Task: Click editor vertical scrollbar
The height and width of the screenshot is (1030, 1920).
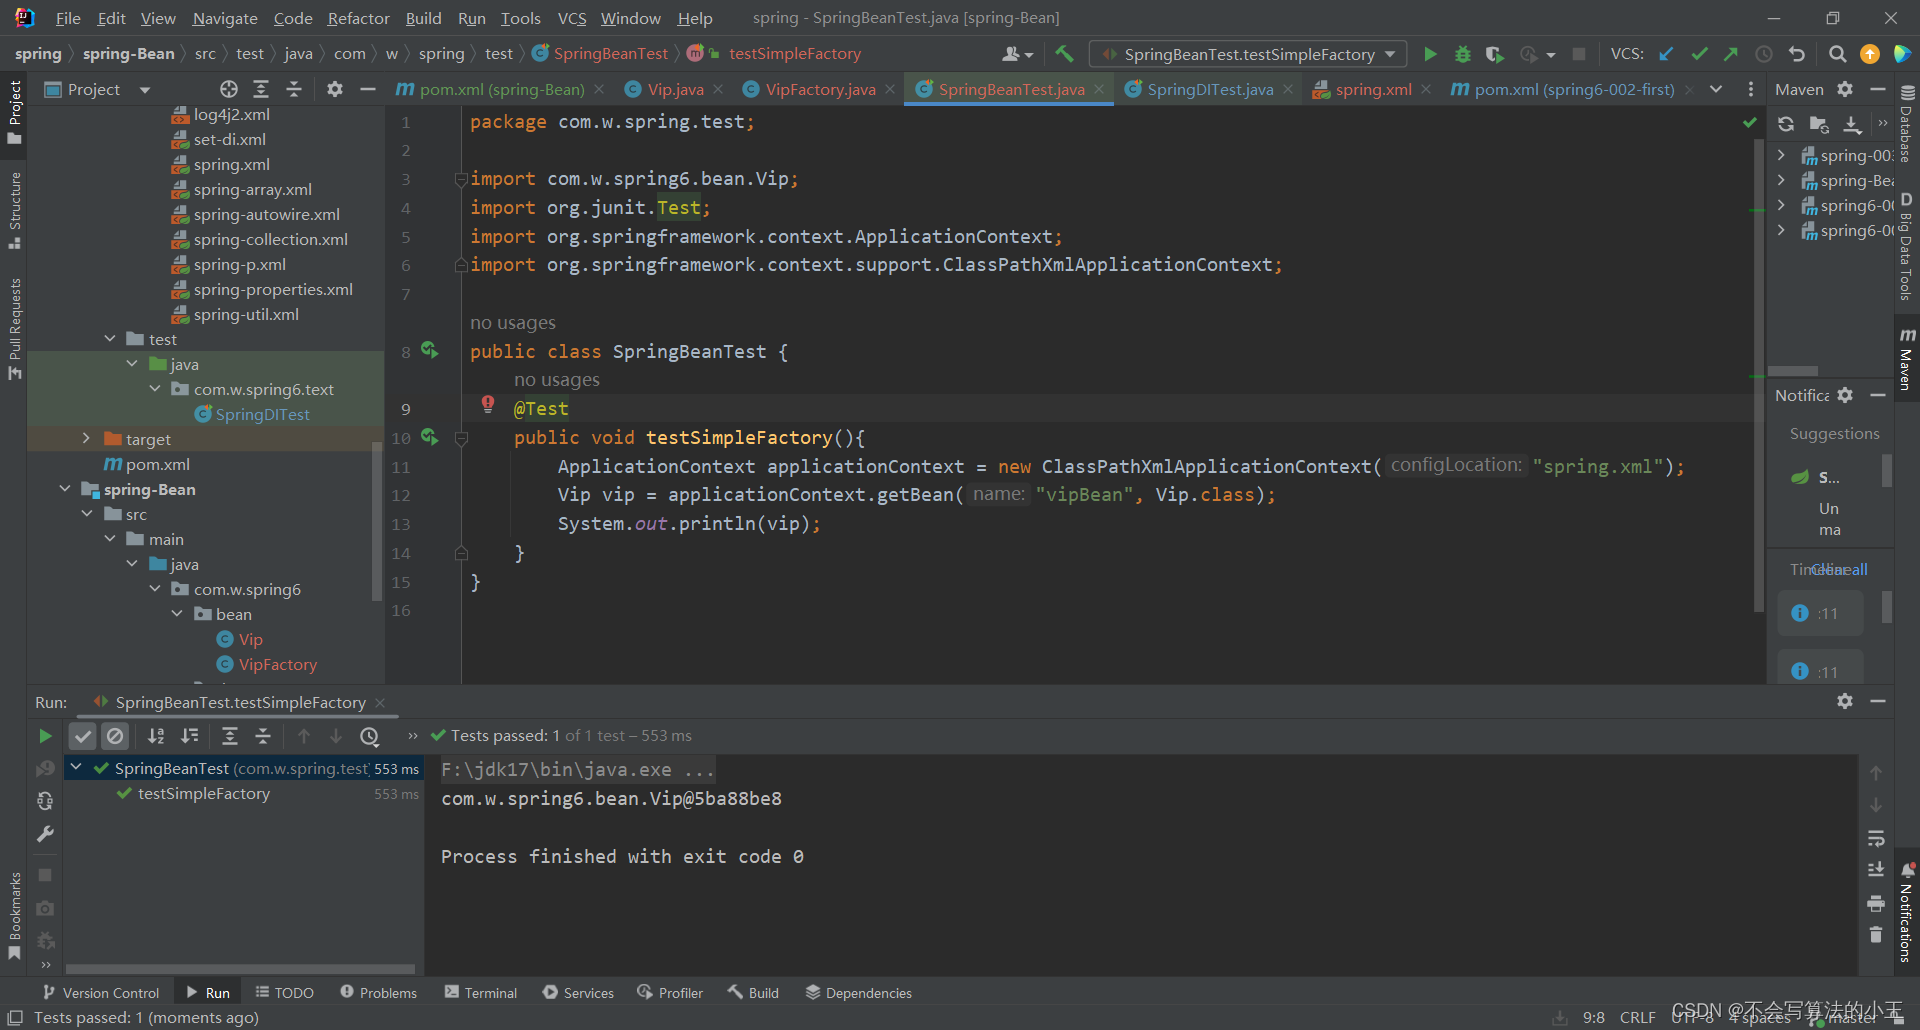Action: [x=1758, y=375]
